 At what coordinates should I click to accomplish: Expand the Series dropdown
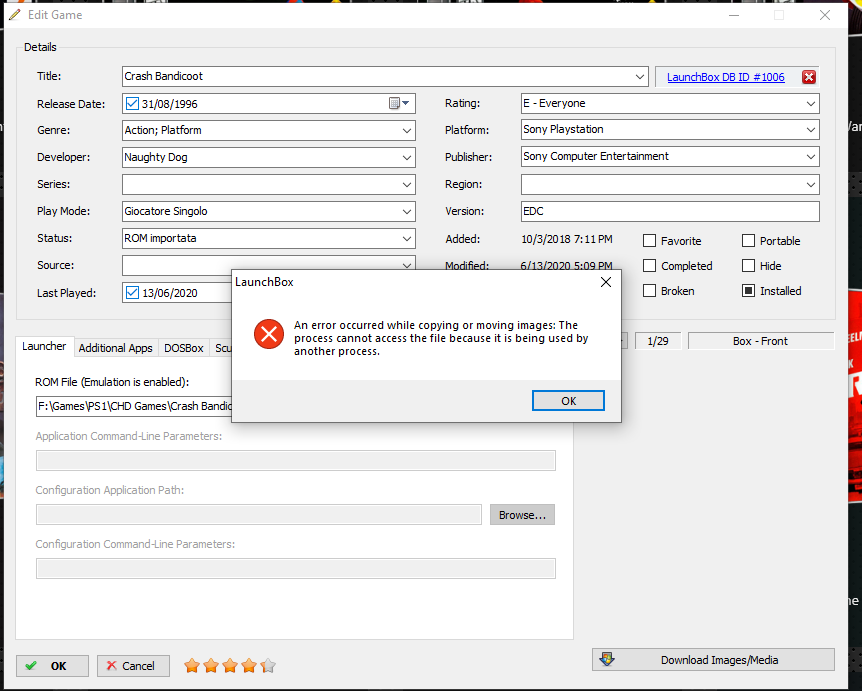407,185
